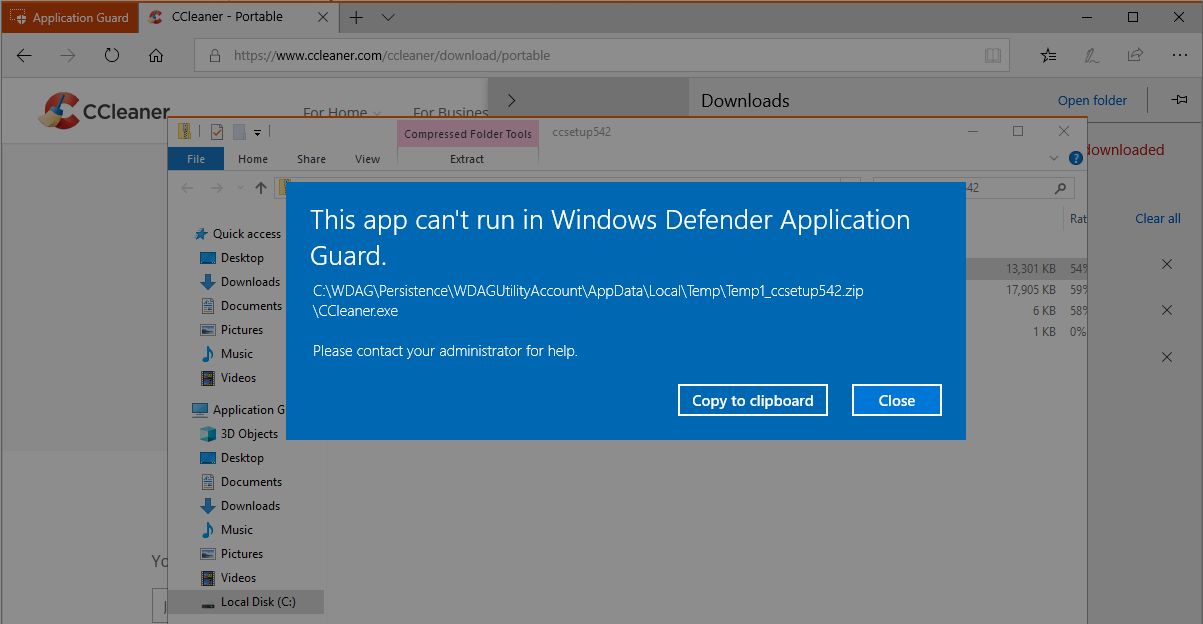
Task: Click Open folder in Downloads pane
Action: (x=1092, y=100)
